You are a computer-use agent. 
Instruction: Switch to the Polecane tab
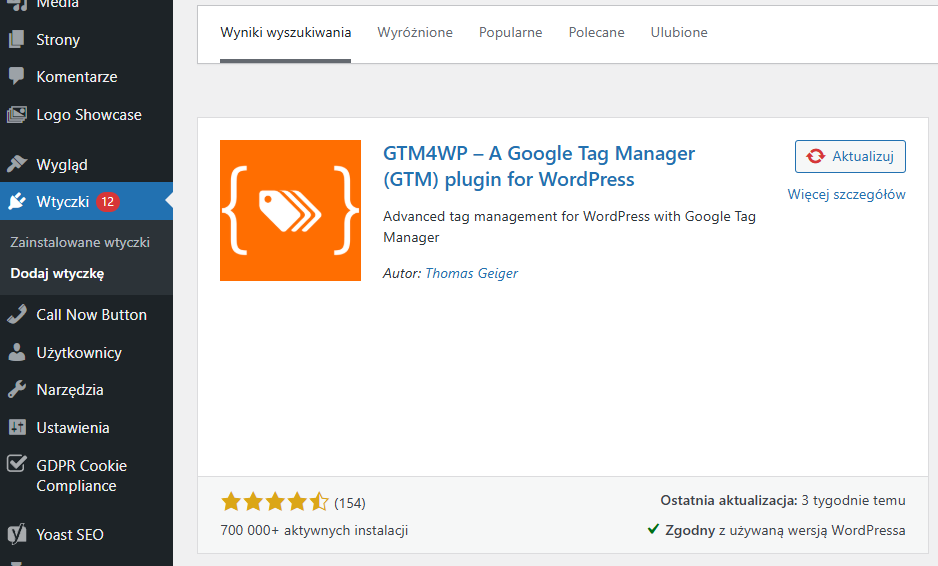coord(596,33)
